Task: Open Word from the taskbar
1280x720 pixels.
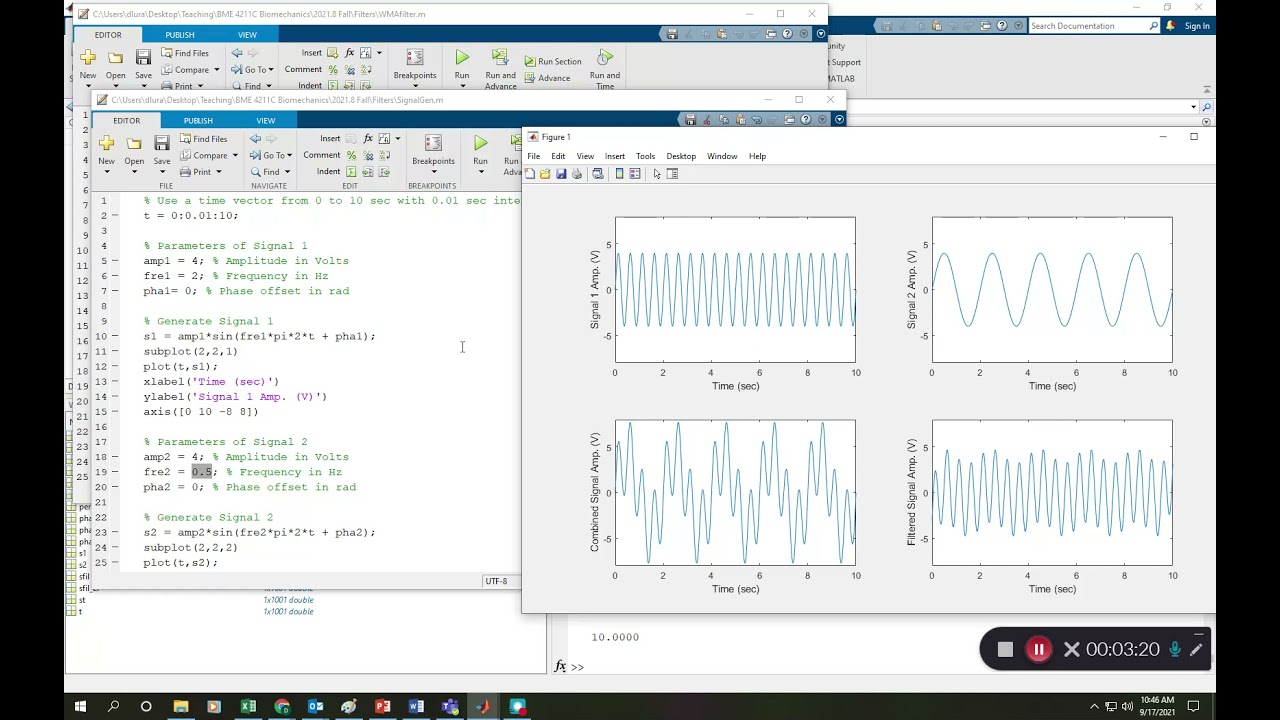Action: point(416,707)
